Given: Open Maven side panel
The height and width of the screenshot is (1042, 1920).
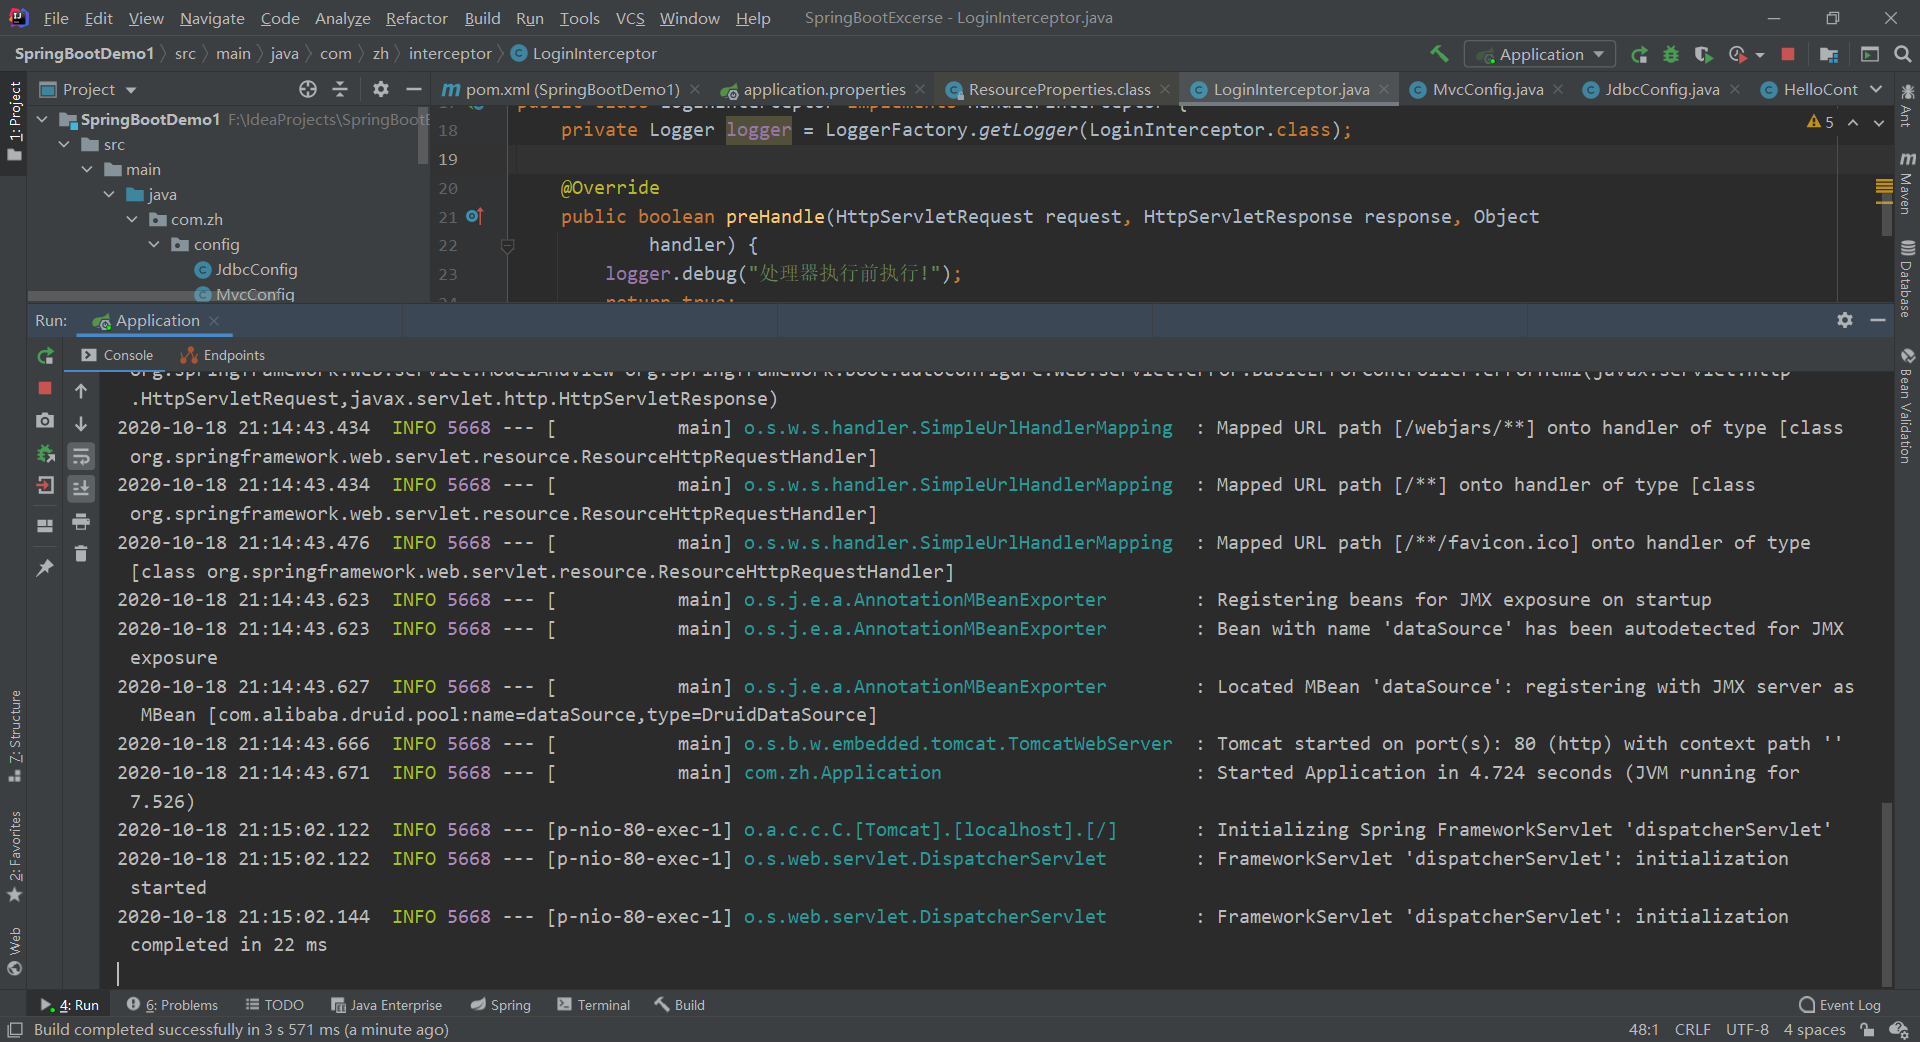Looking at the screenshot, I should click(1907, 185).
